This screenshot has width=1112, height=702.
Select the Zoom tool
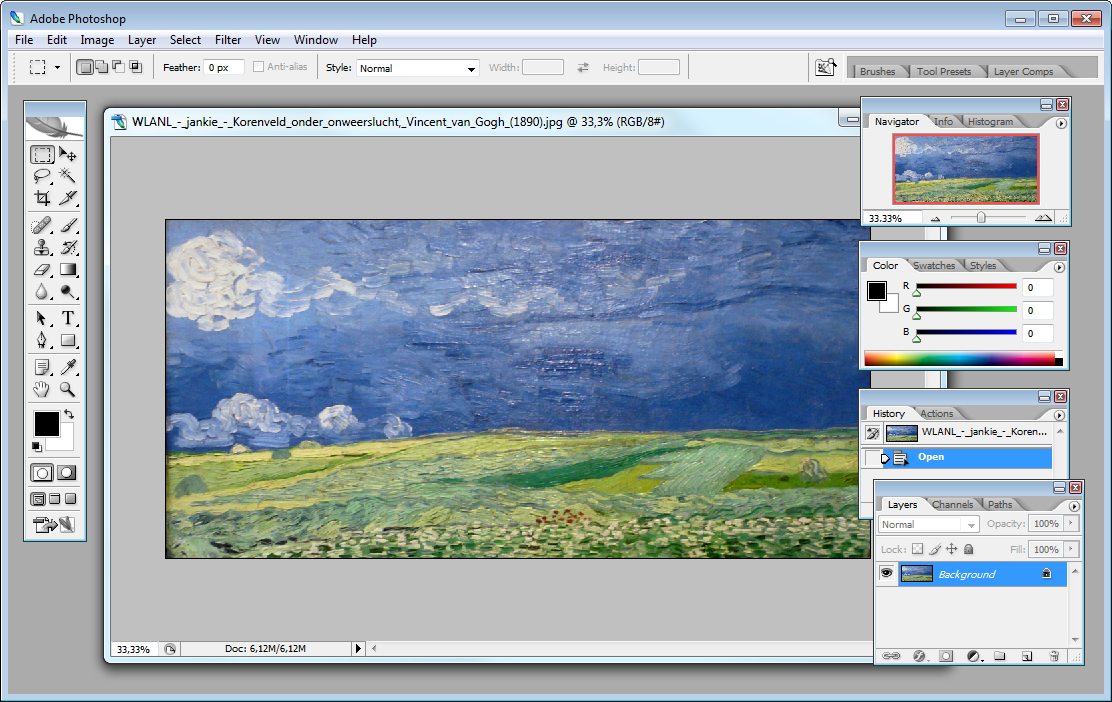68,389
